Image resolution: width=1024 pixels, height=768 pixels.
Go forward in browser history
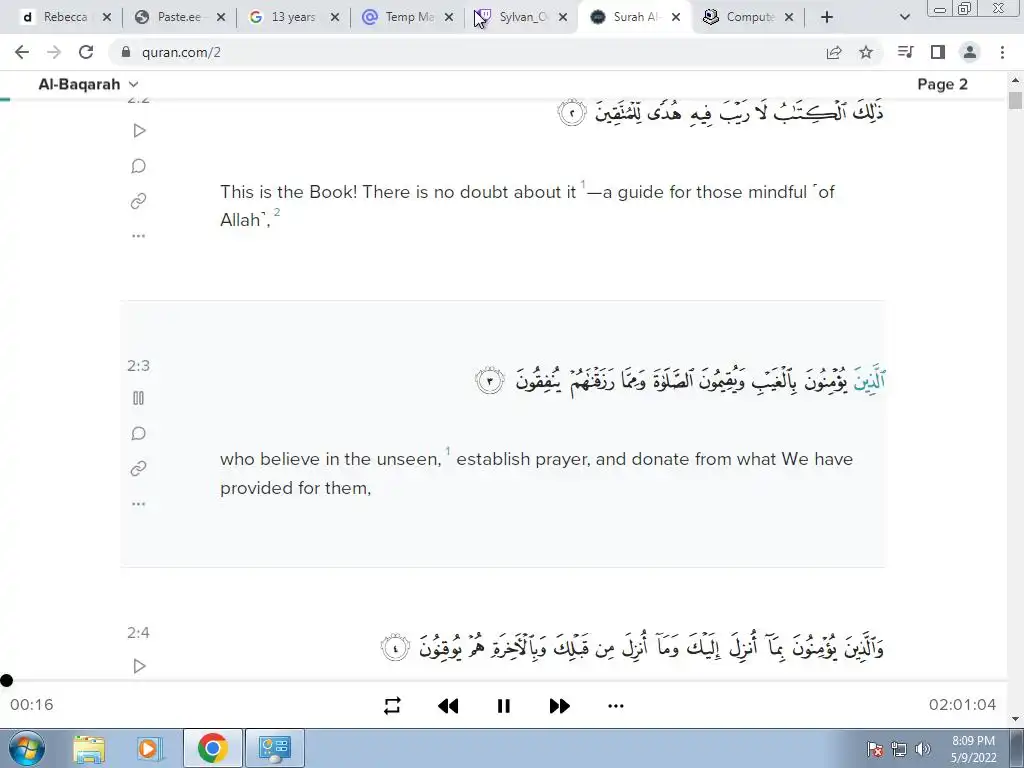[x=54, y=52]
